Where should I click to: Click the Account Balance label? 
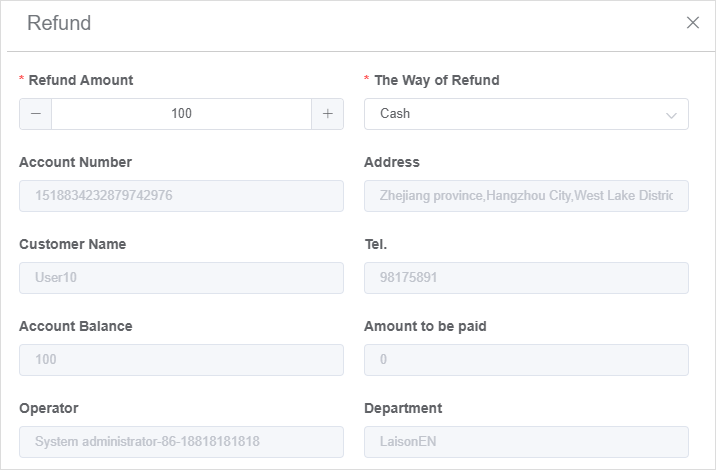click(x=76, y=326)
